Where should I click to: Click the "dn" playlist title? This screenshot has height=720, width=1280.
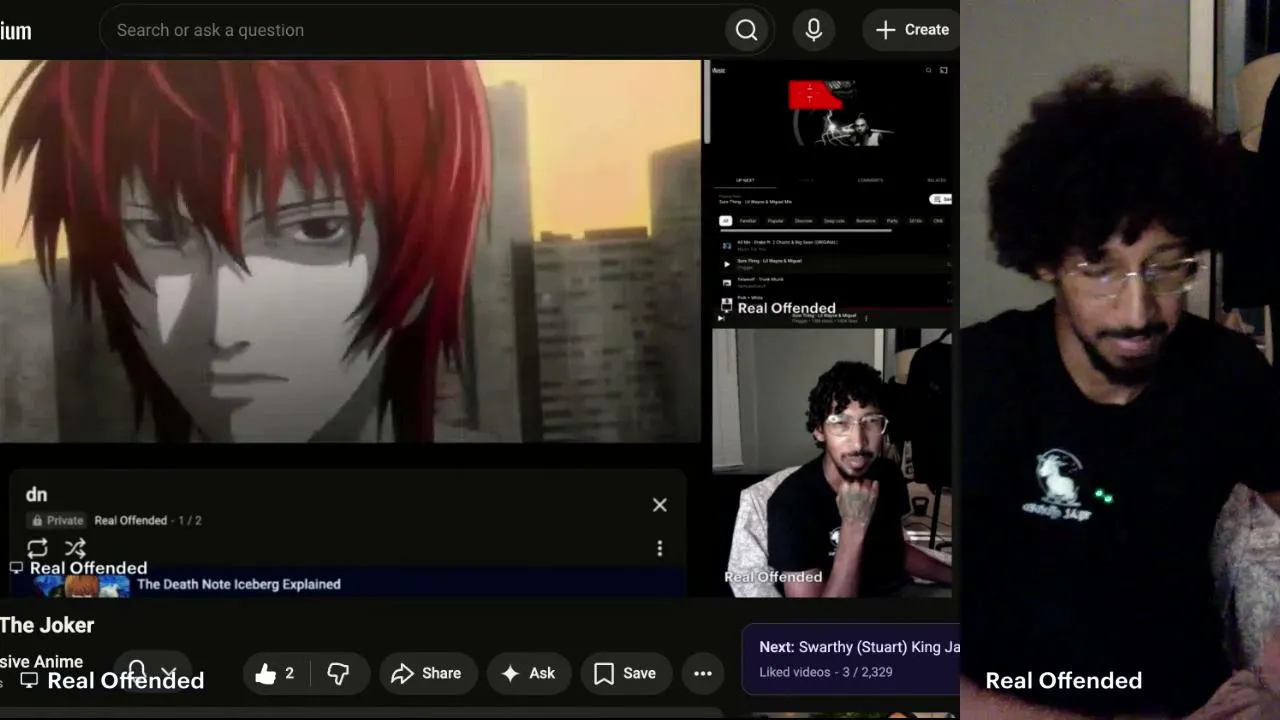(37, 494)
